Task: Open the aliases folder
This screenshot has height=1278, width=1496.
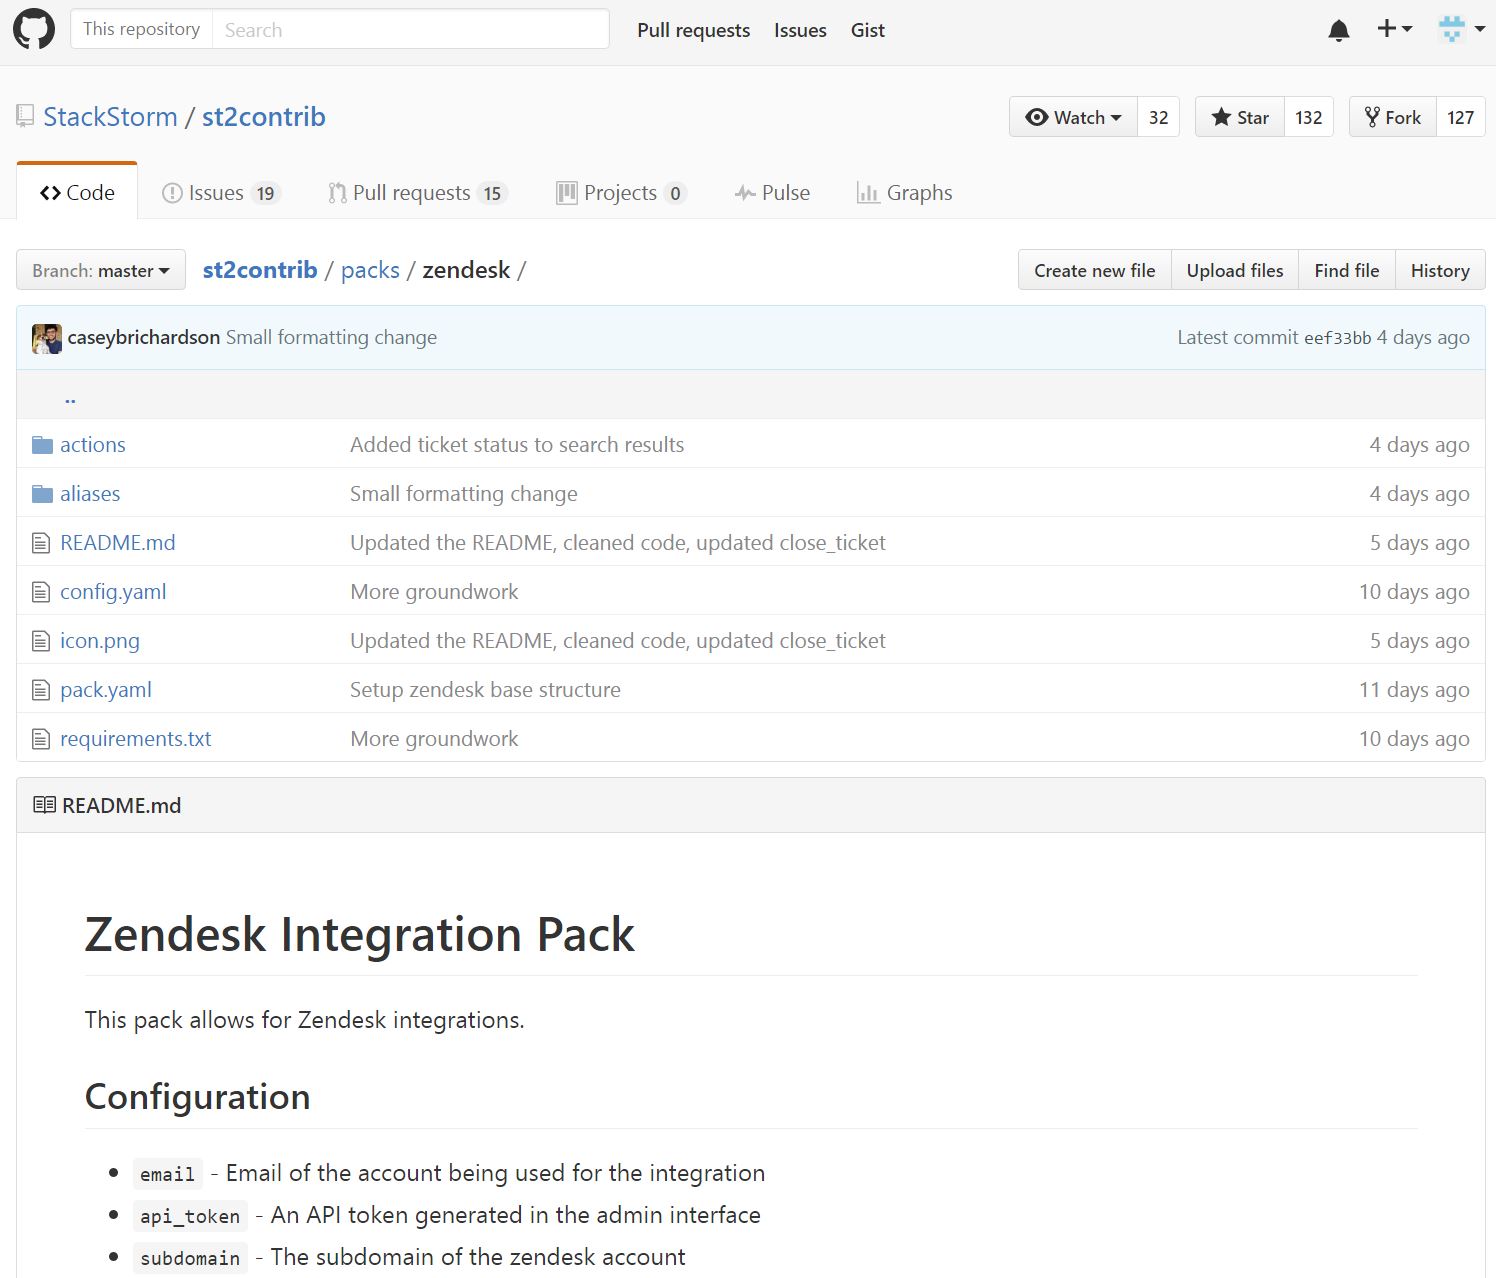Action: [x=90, y=494]
